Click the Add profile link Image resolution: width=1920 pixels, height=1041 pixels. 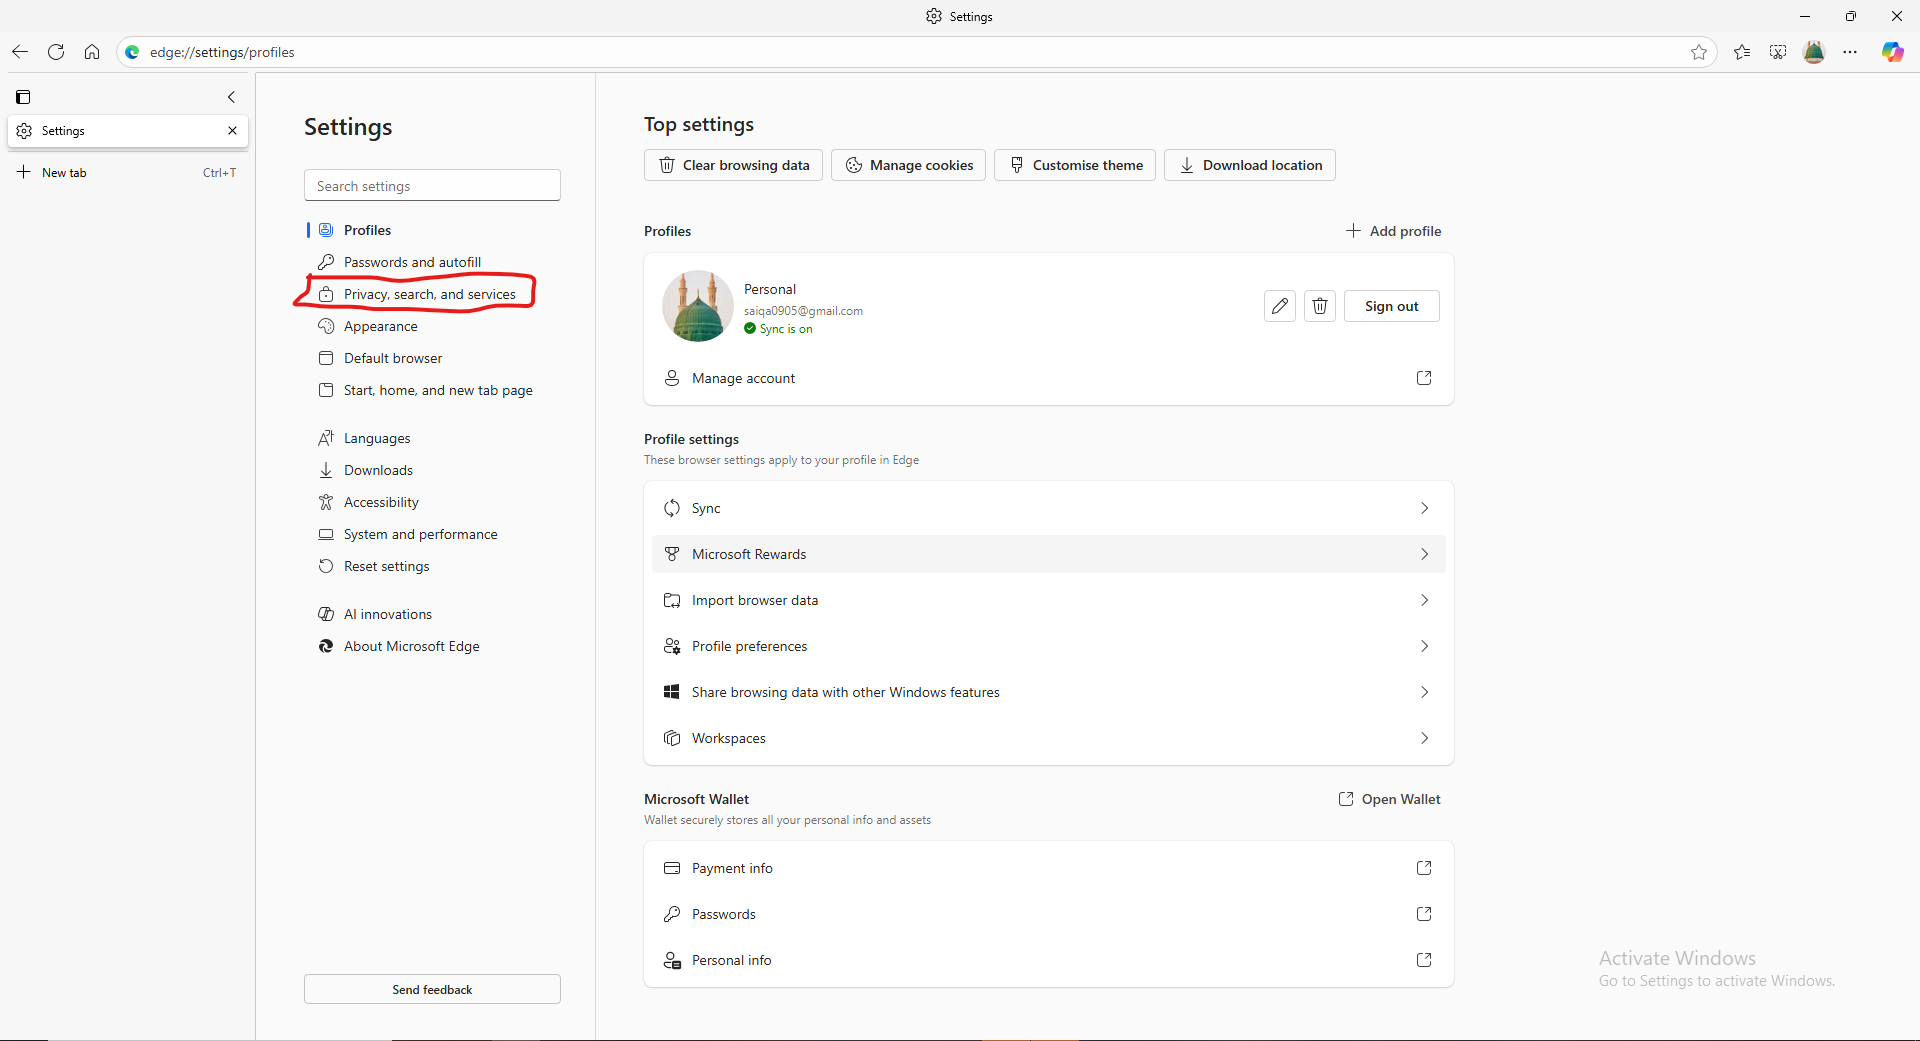tap(1393, 231)
